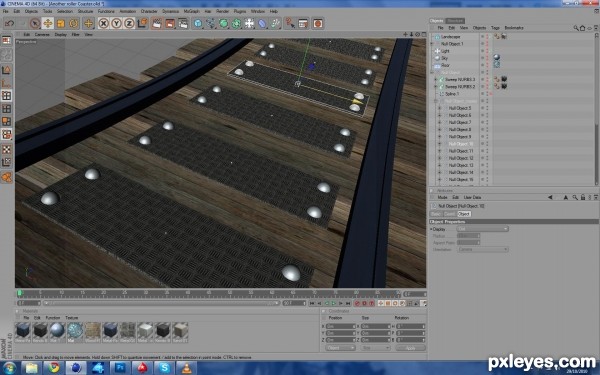Open the Orientation dropdown in Object Properties

click(x=482, y=249)
